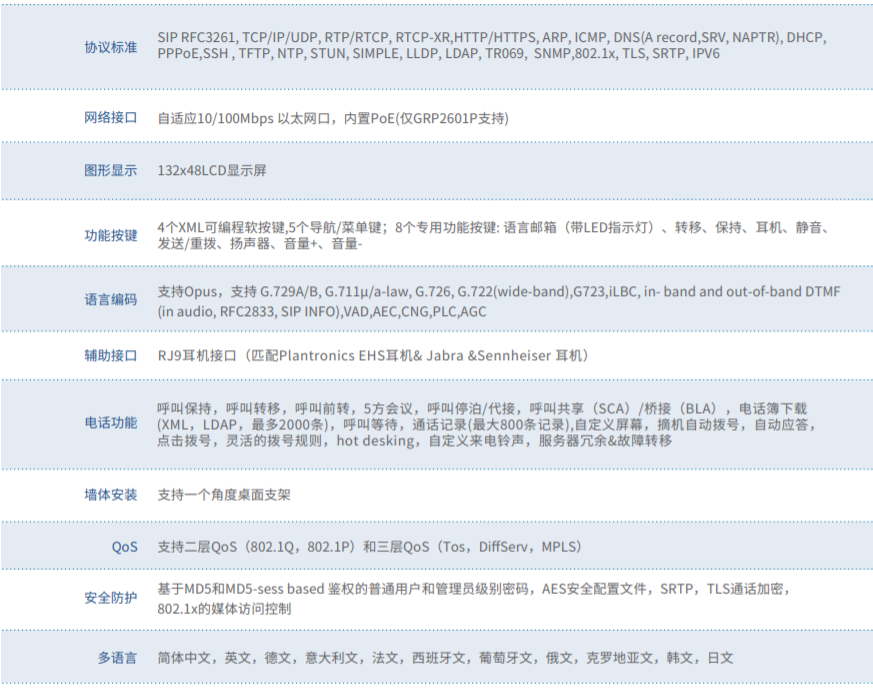Click the 图形显示 row label

(110, 171)
